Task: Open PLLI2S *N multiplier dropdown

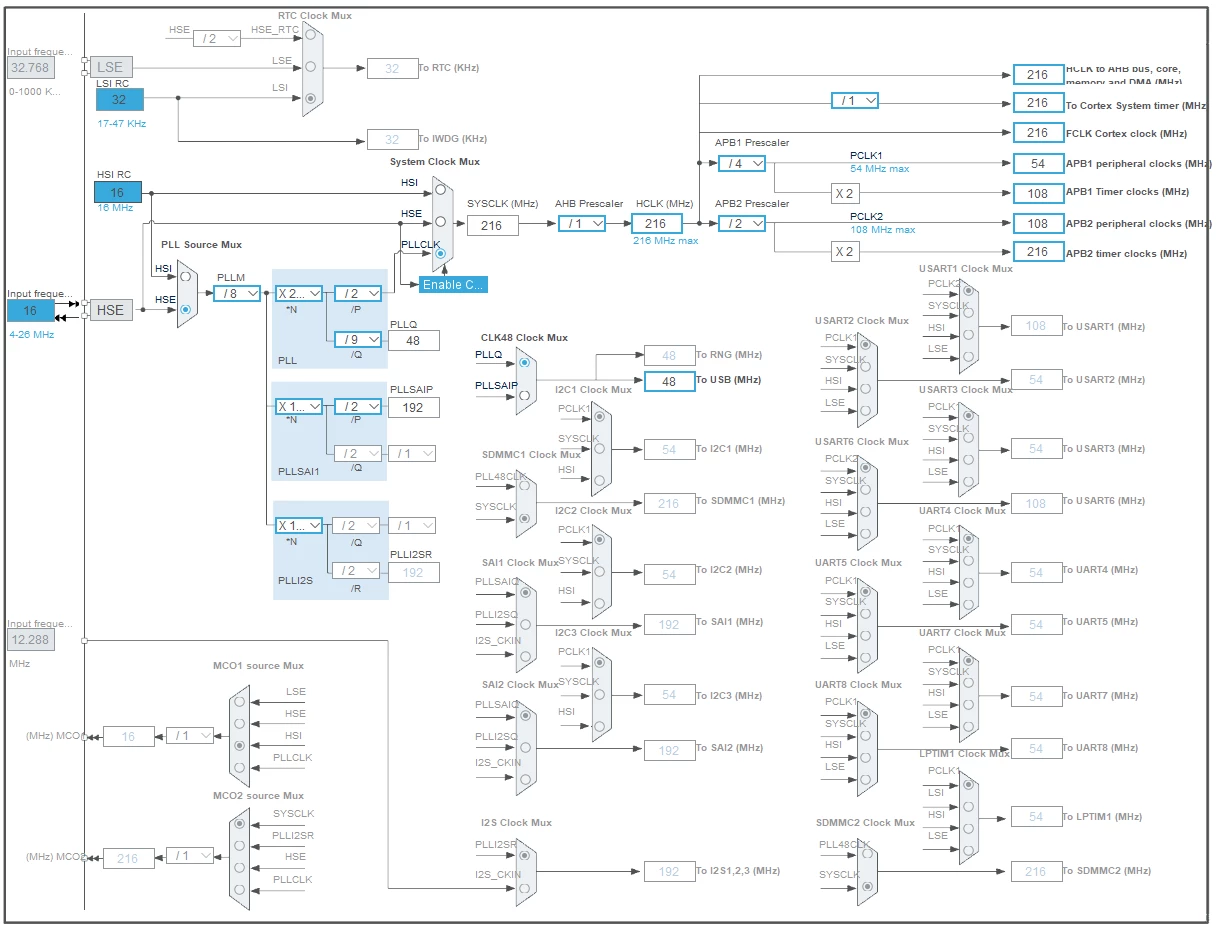Action: click(299, 525)
